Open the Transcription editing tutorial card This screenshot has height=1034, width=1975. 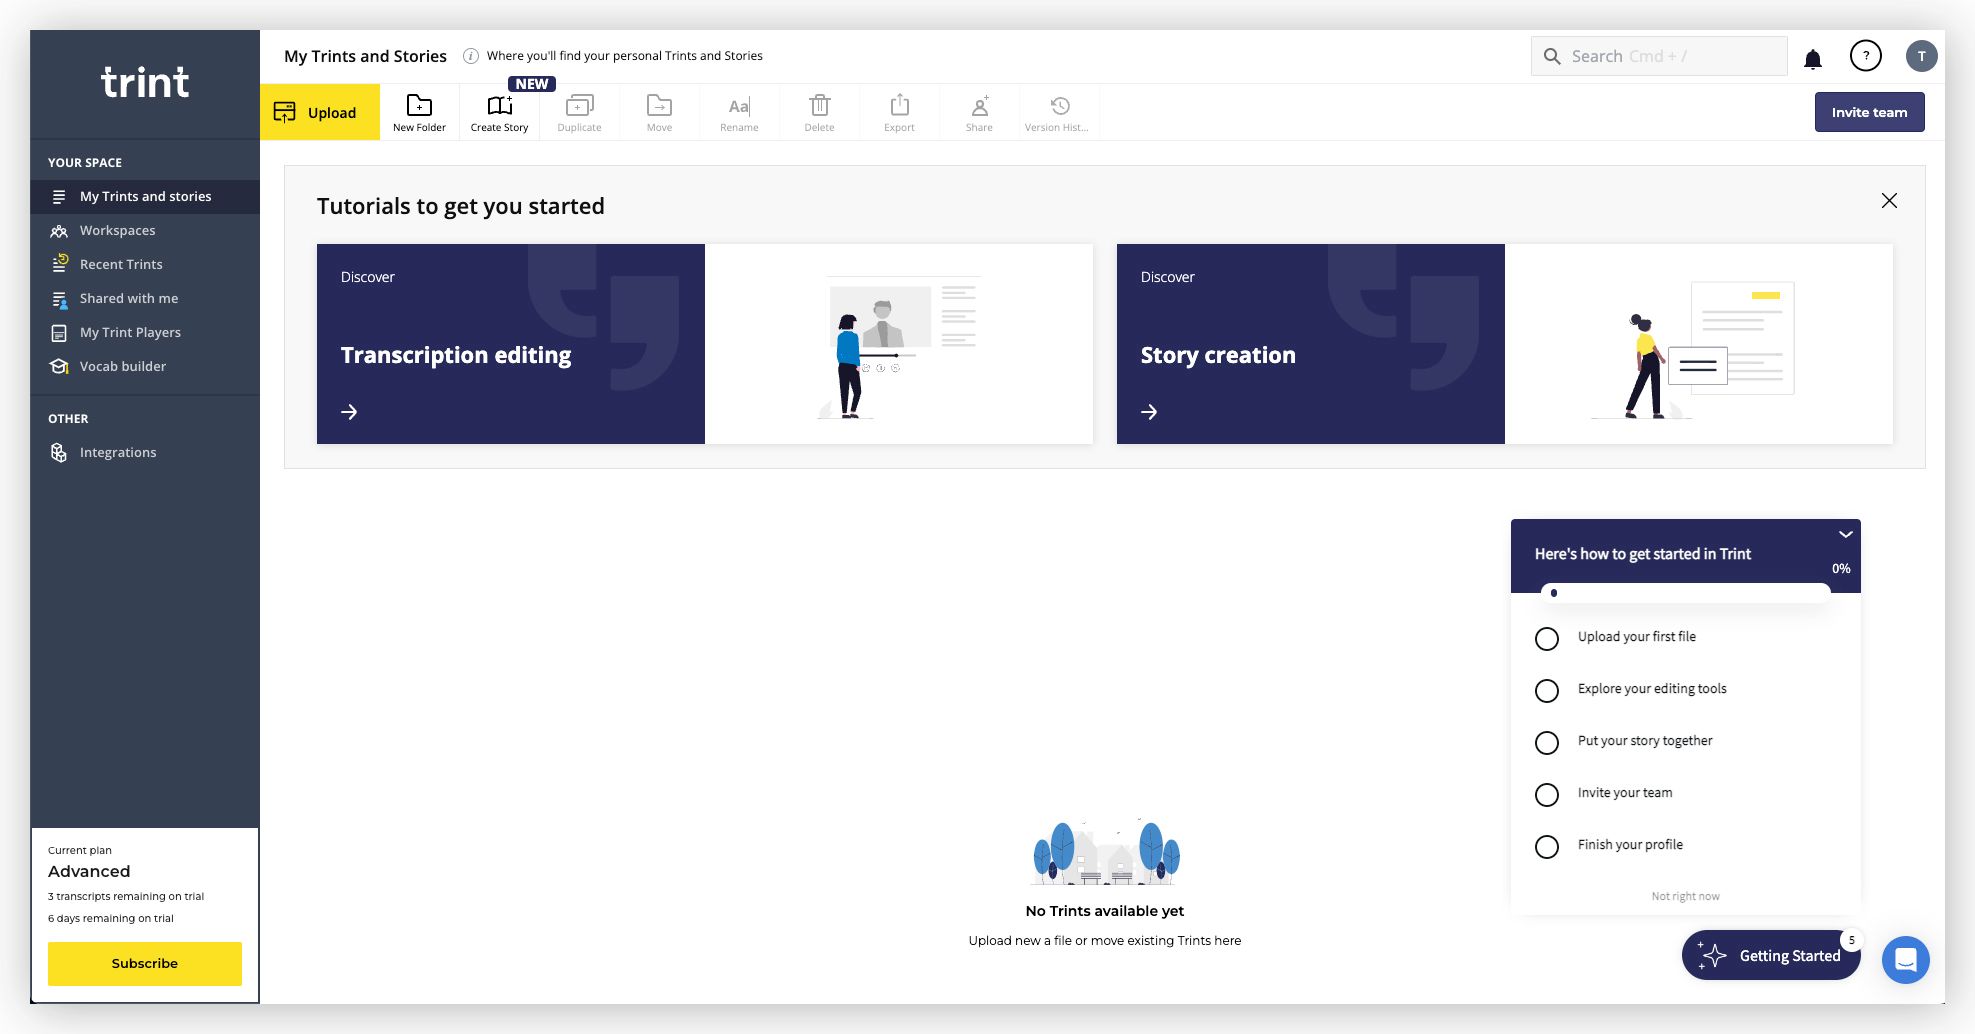(x=705, y=344)
